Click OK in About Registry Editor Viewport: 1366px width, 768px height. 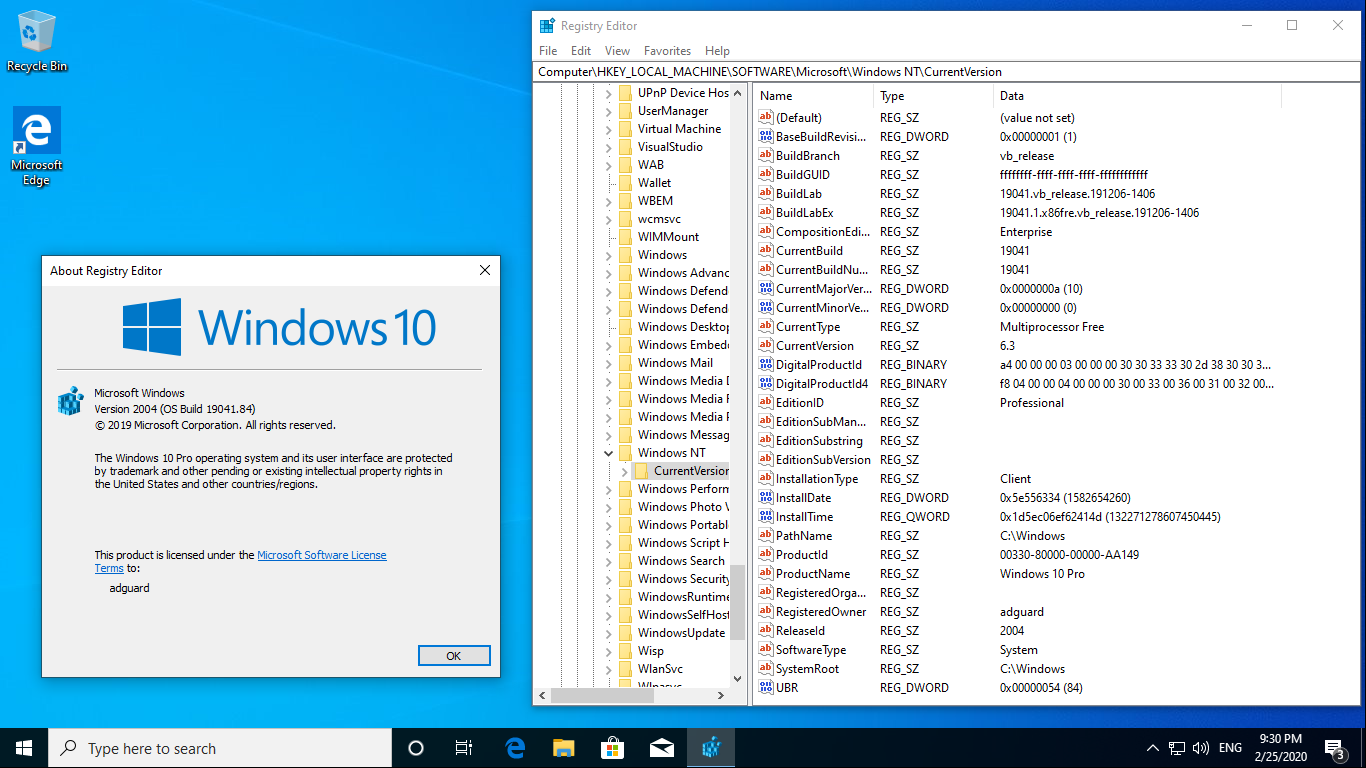pos(454,656)
